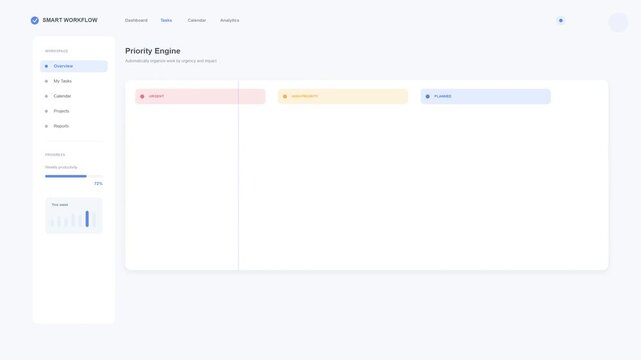Select the Urgent column header

coord(200,96)
